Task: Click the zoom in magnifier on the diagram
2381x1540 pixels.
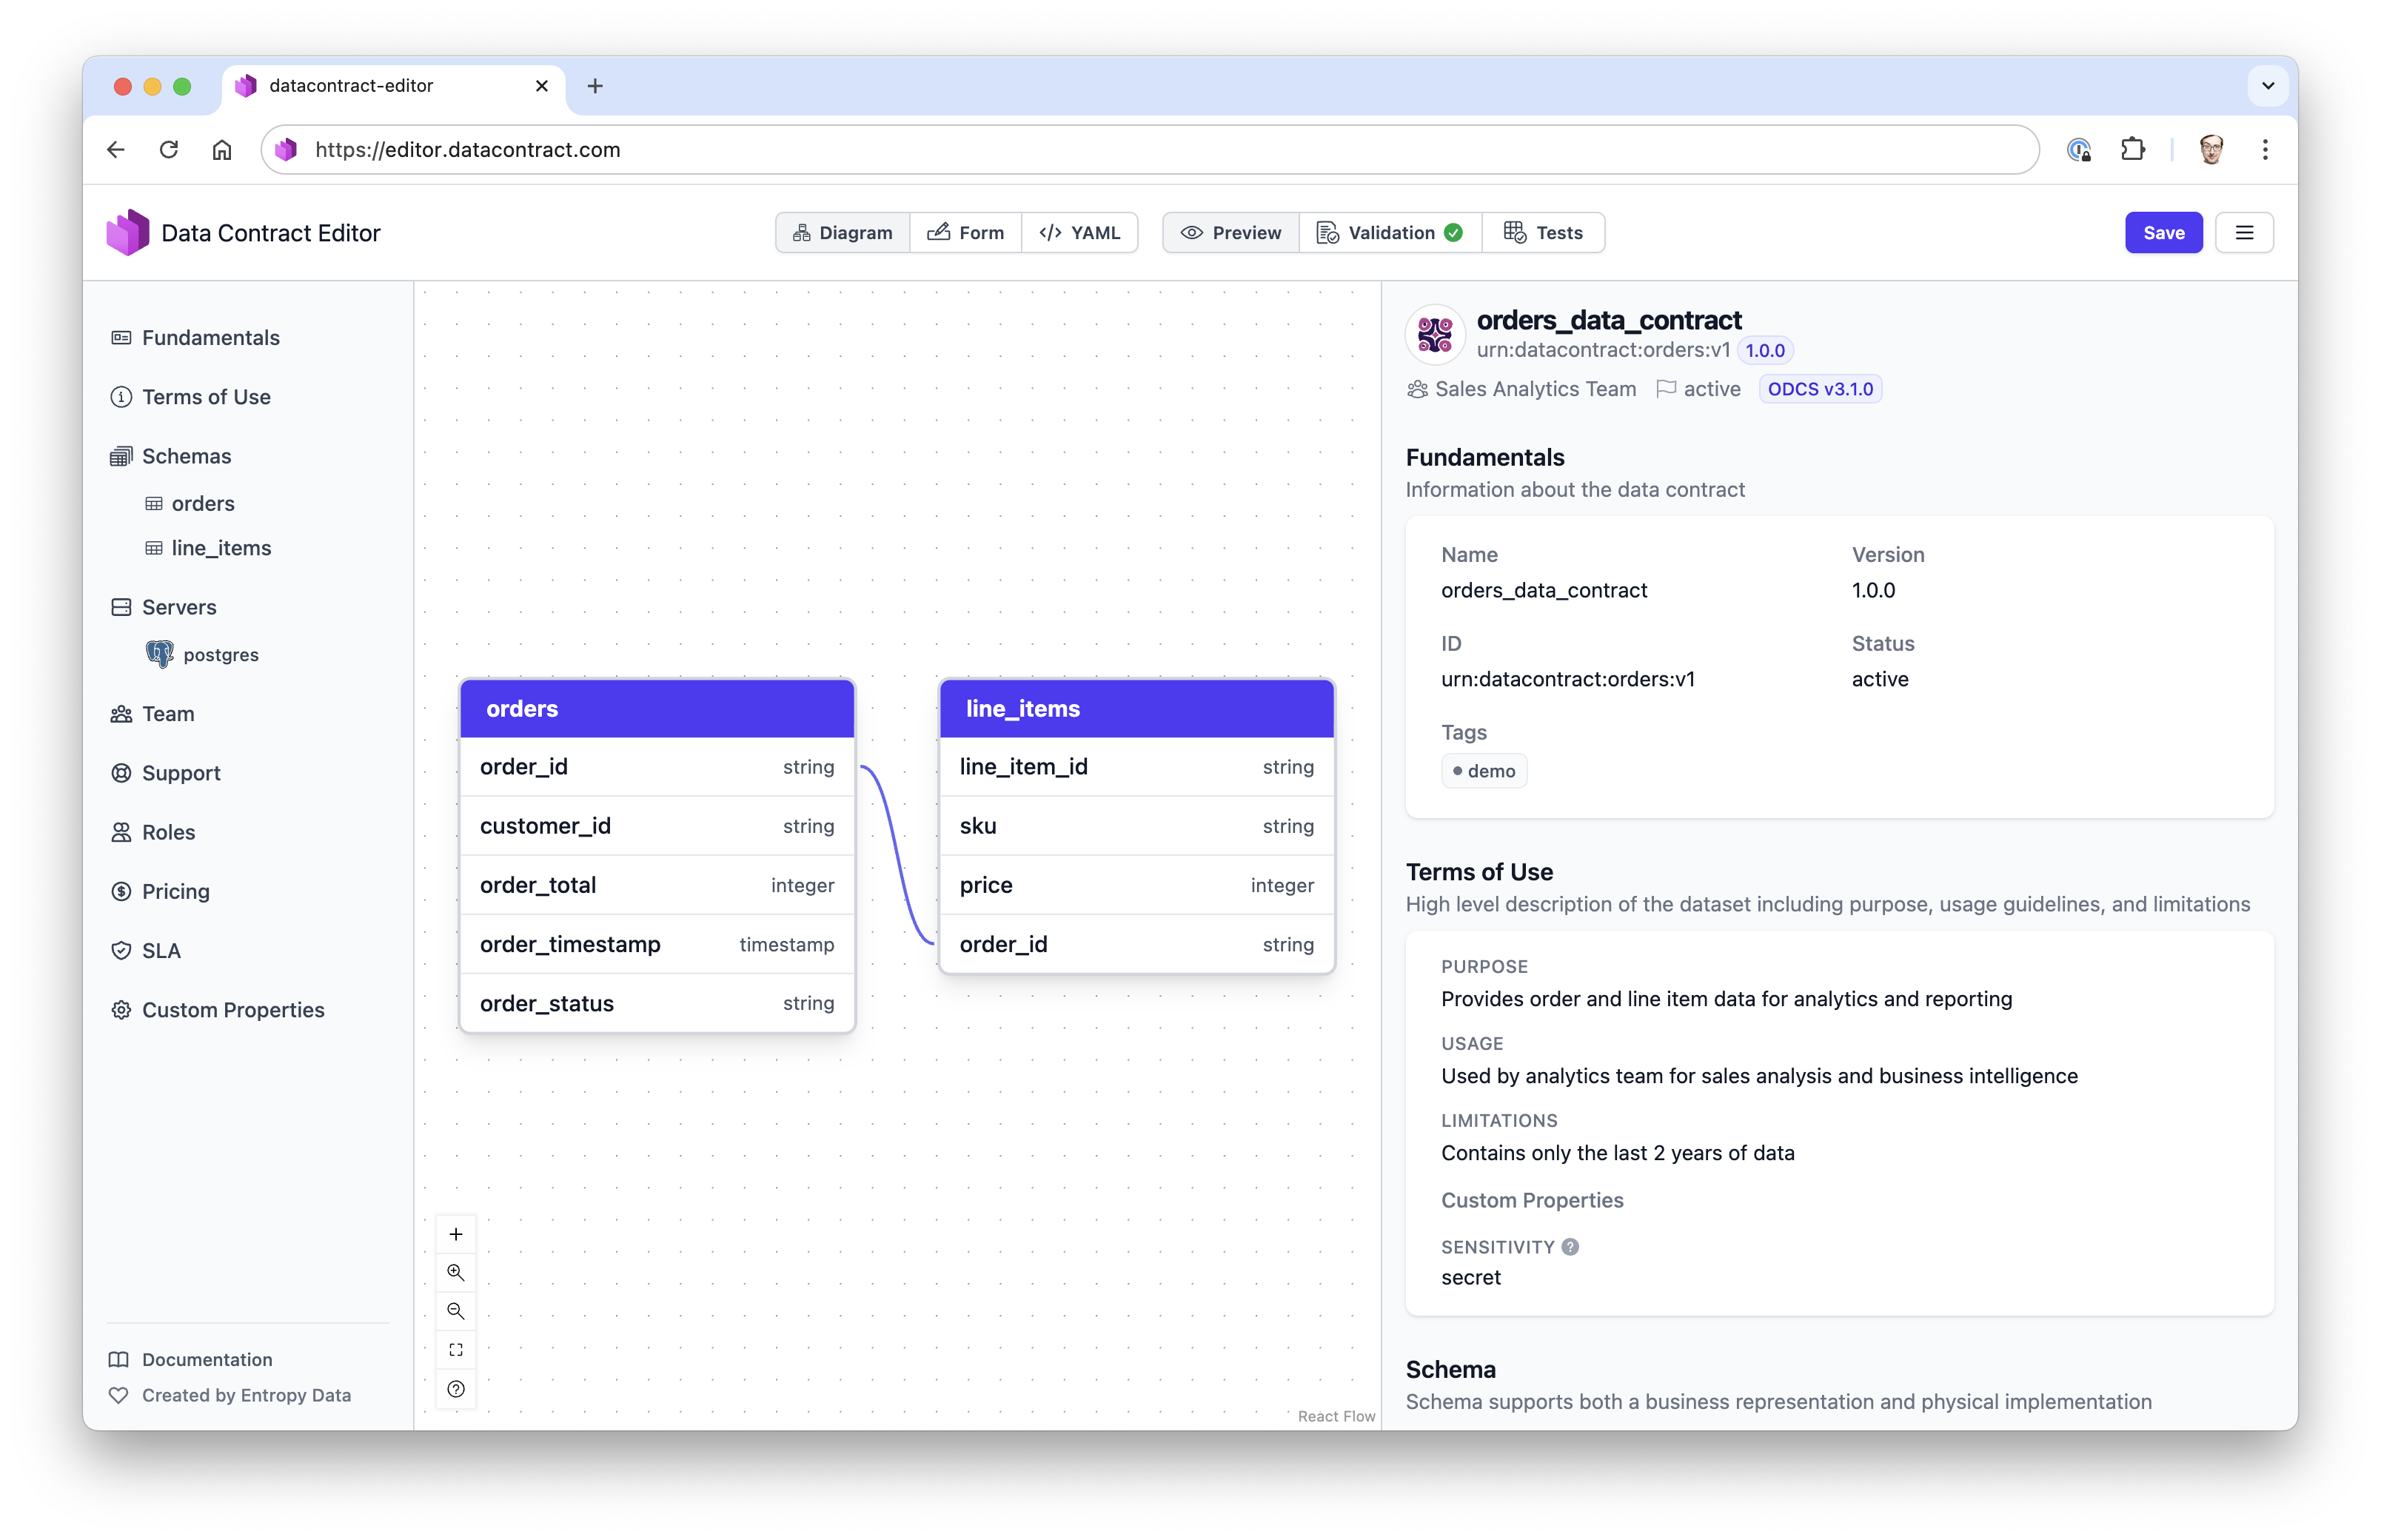Action: coord(456,1272)
